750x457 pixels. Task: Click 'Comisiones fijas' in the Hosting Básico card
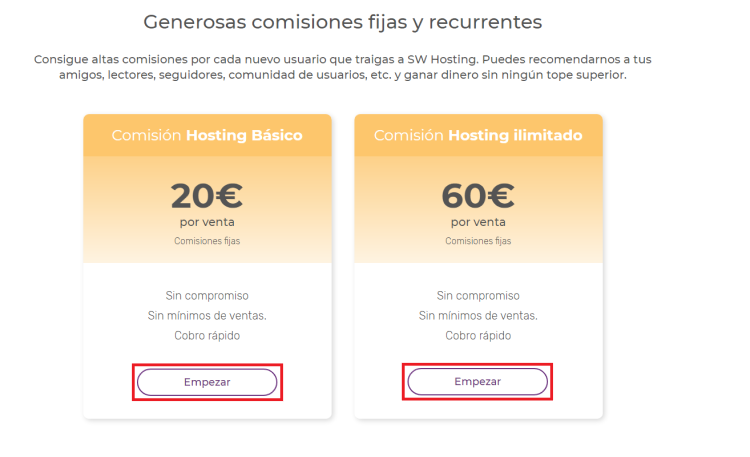[207, 241]
